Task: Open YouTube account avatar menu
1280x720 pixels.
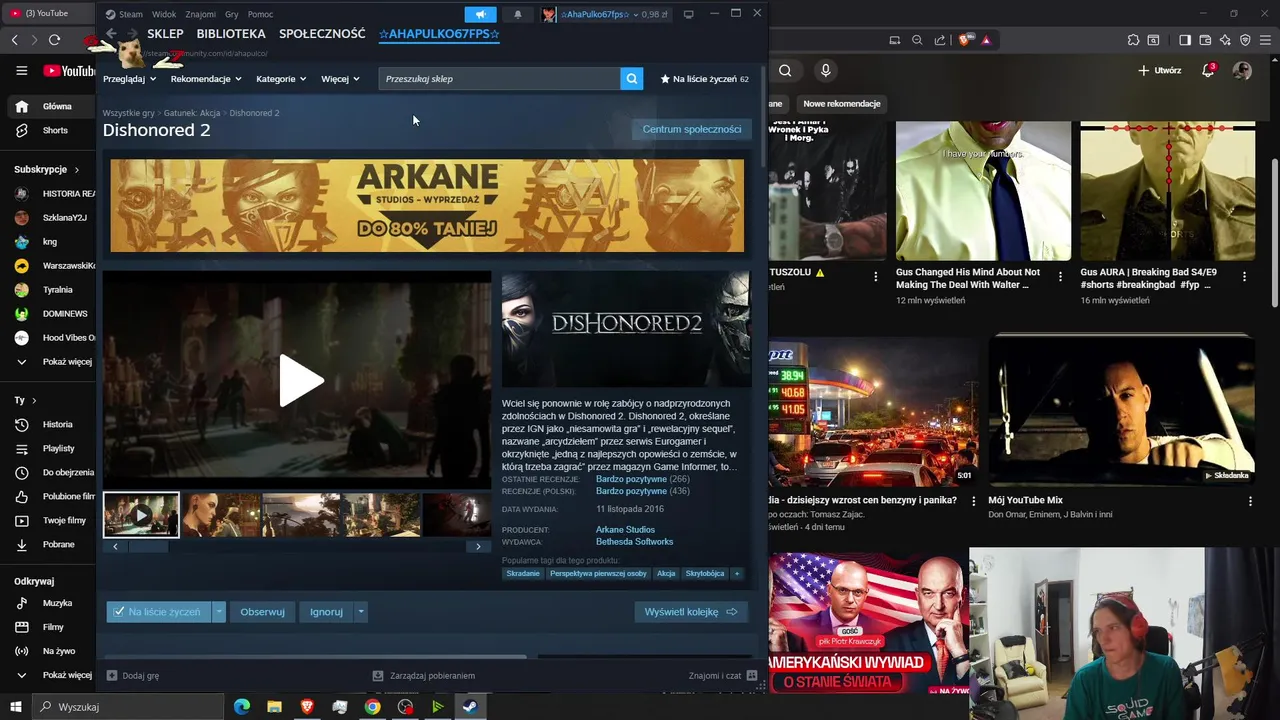Action: 1242,70
